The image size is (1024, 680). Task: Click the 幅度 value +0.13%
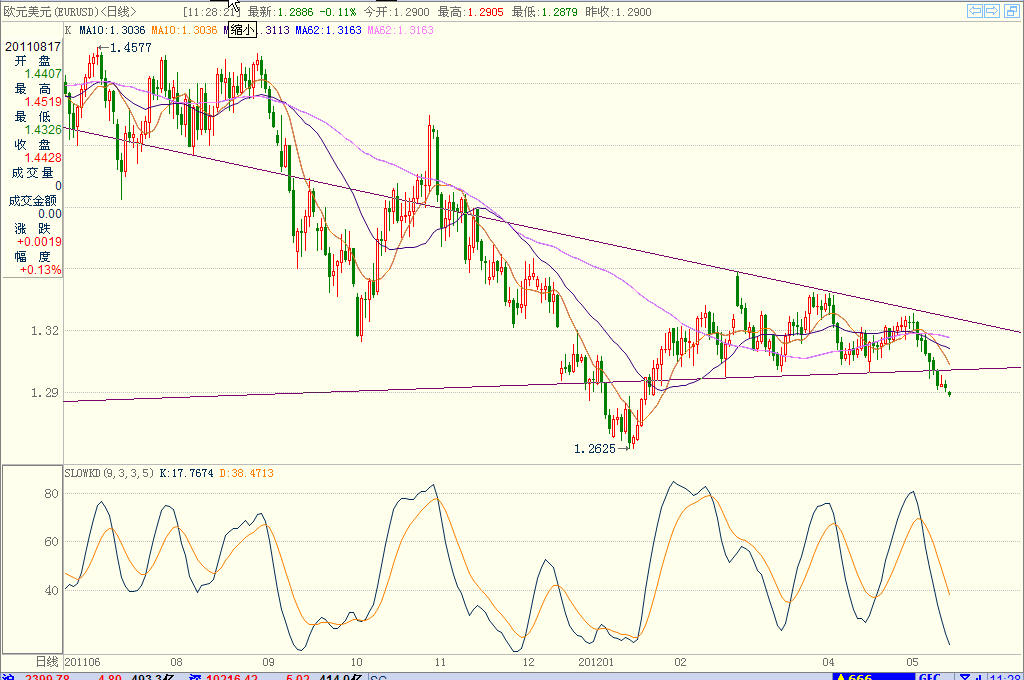pyautogui.click(x=40, y=270)
